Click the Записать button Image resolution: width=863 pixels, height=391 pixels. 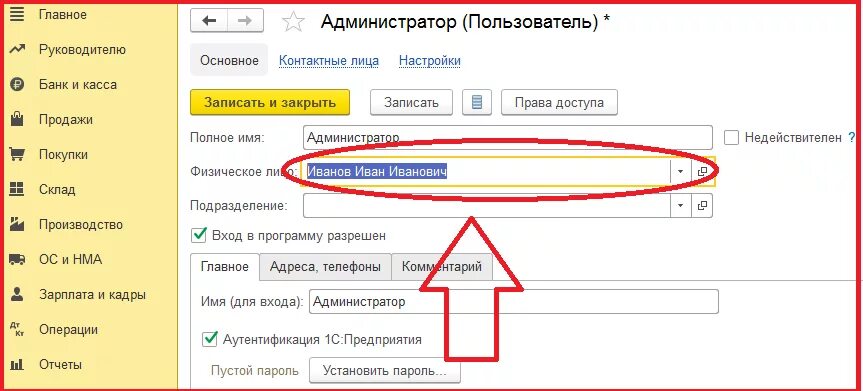pyautogui.click(x=411, y=102)
